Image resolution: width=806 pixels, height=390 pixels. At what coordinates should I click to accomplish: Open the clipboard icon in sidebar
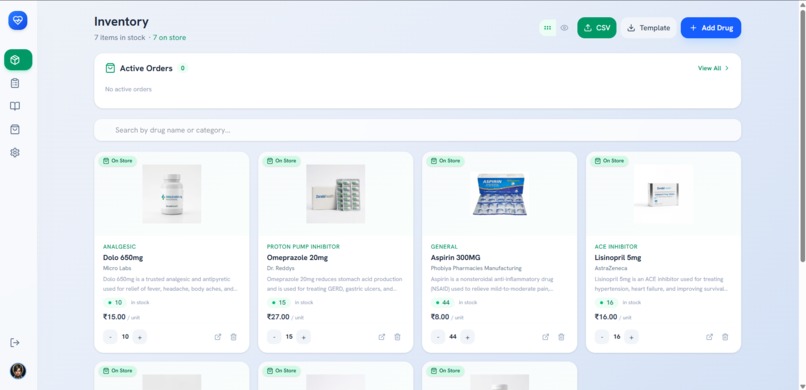[x=15, y=83]
